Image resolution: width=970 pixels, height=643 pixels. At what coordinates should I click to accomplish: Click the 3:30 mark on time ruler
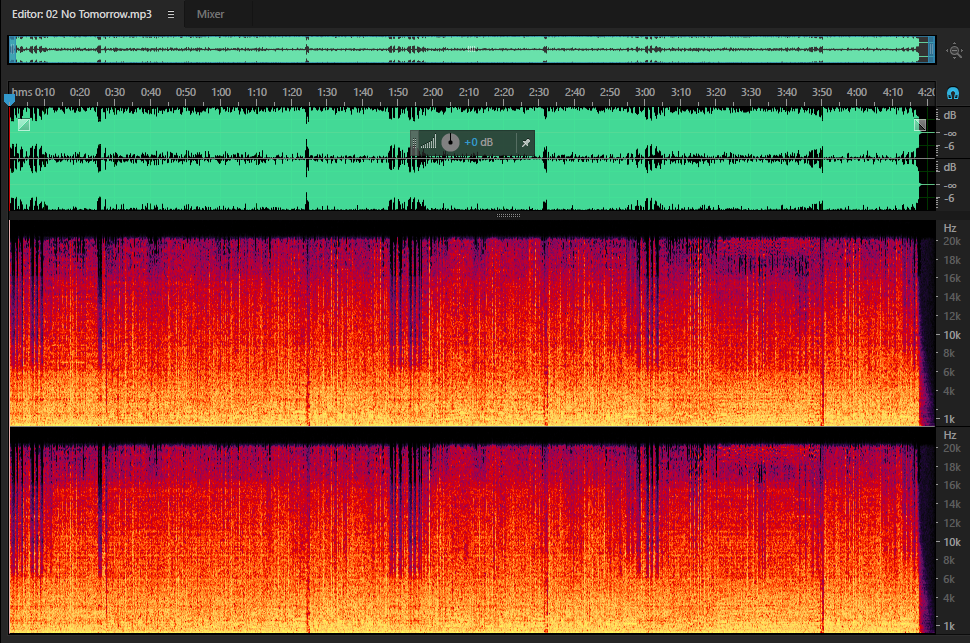(x=751, y=92)
